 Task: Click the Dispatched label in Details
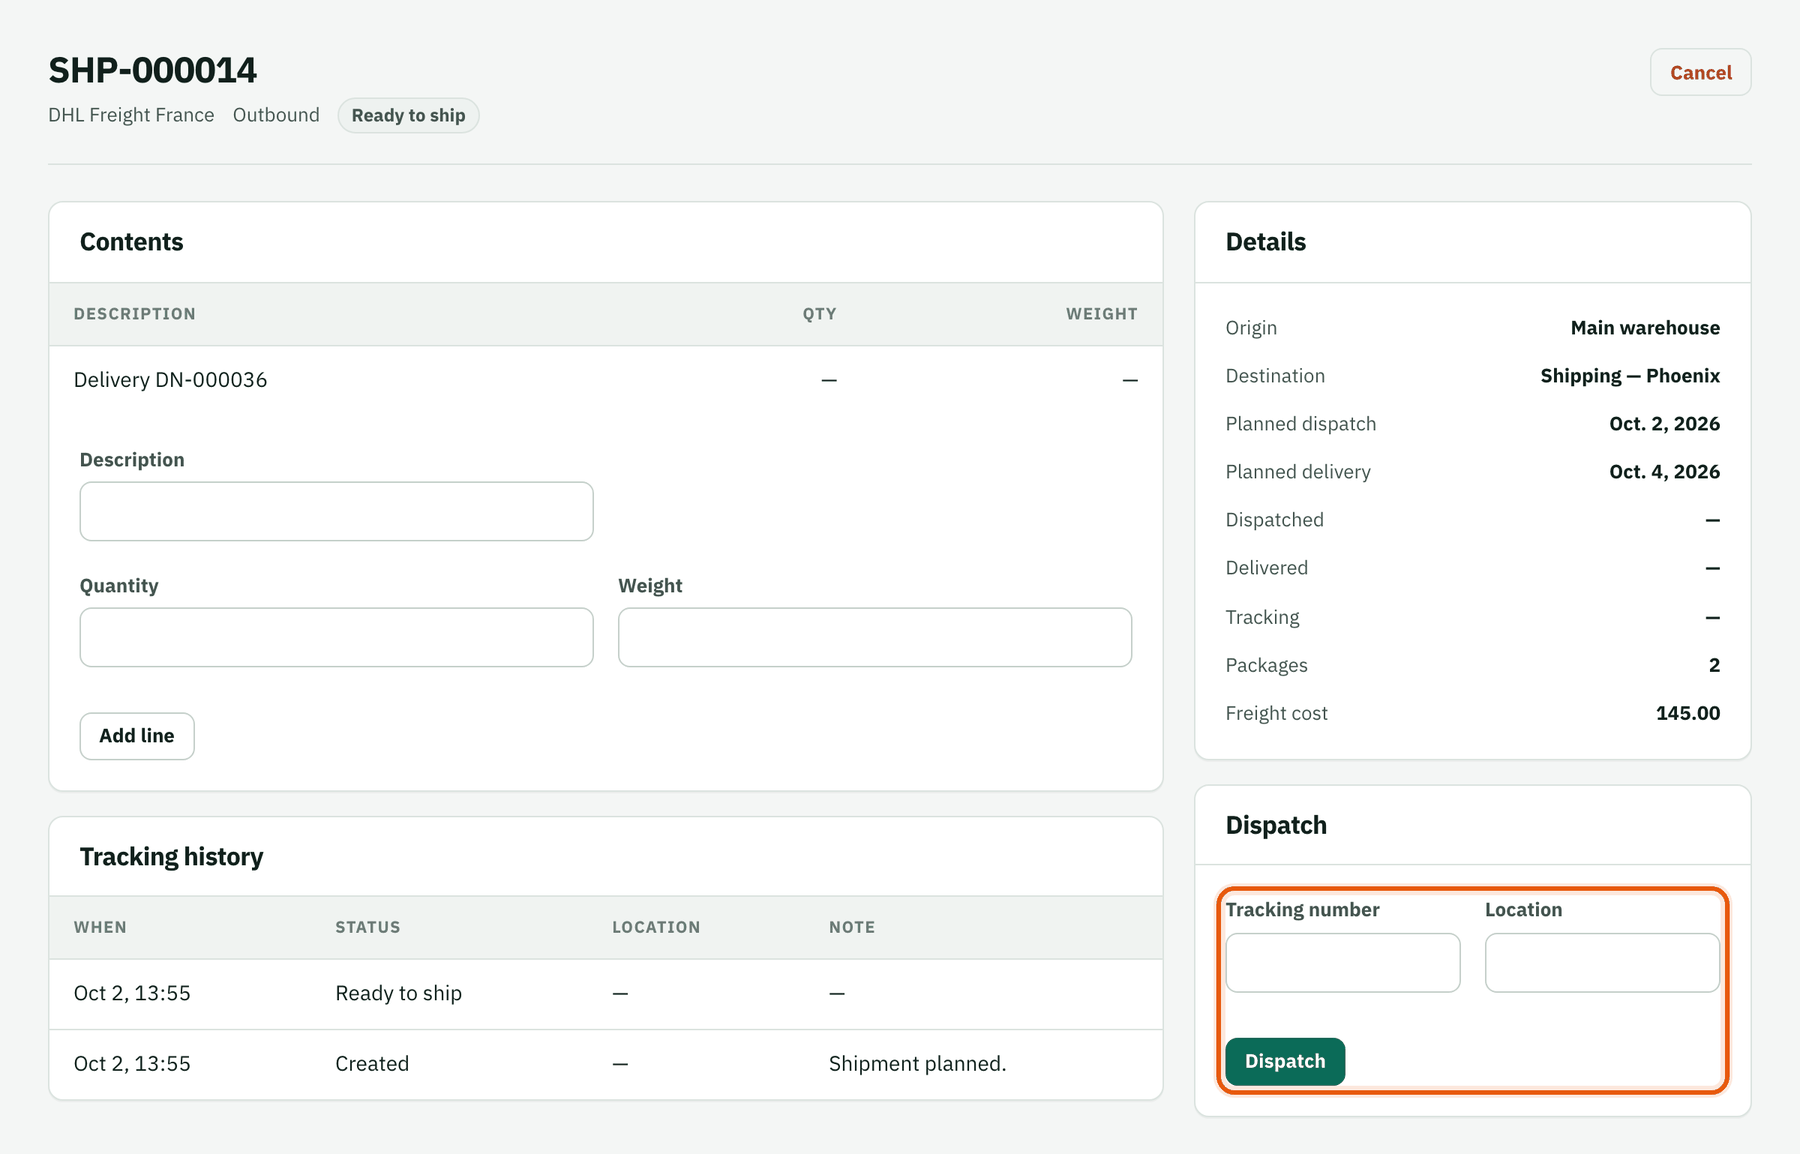[1274, 520]
